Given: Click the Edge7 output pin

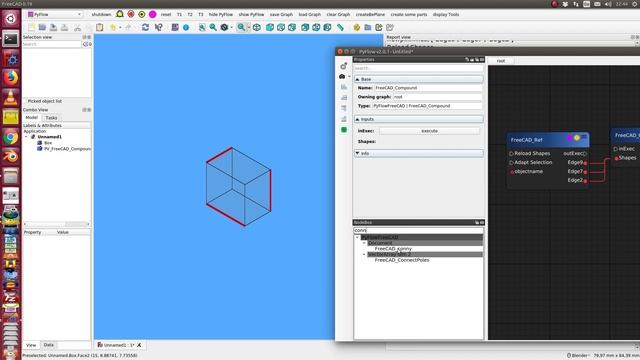Looking at the screenshot, I should (x=585, y=172).
